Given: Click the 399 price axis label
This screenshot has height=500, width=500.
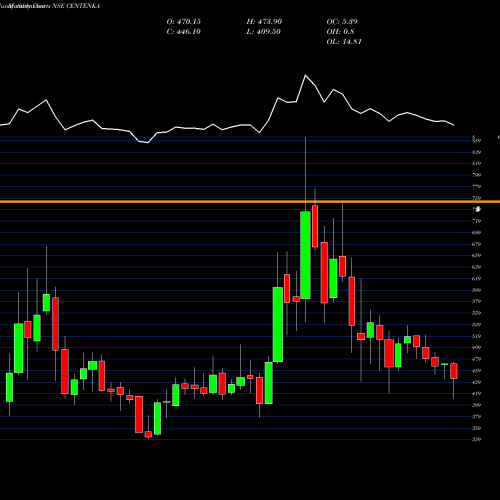Looking at the screenshot, I should (477, 405).
